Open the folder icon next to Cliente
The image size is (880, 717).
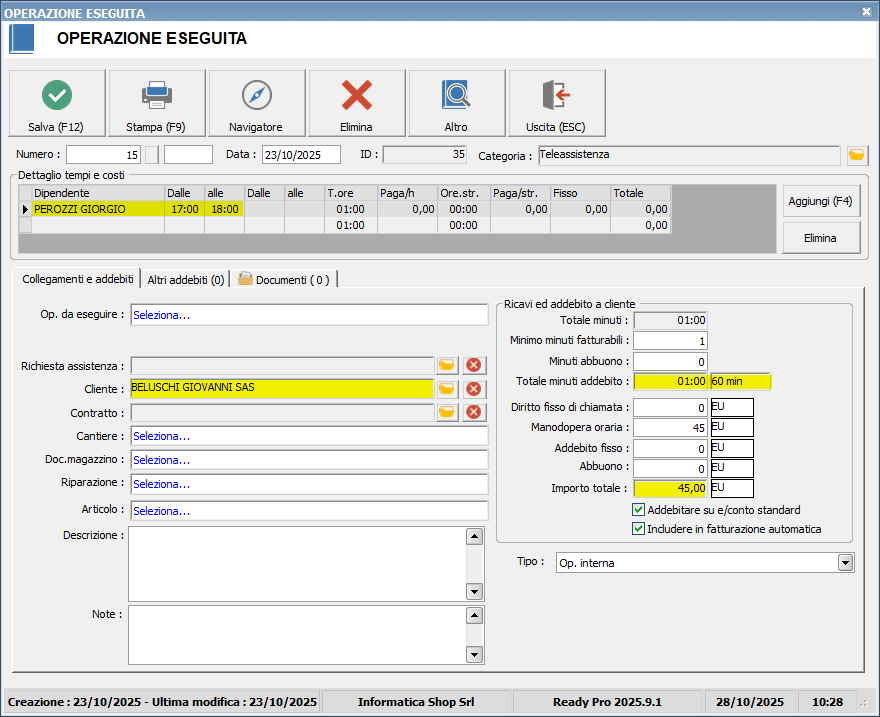[447, 389]
